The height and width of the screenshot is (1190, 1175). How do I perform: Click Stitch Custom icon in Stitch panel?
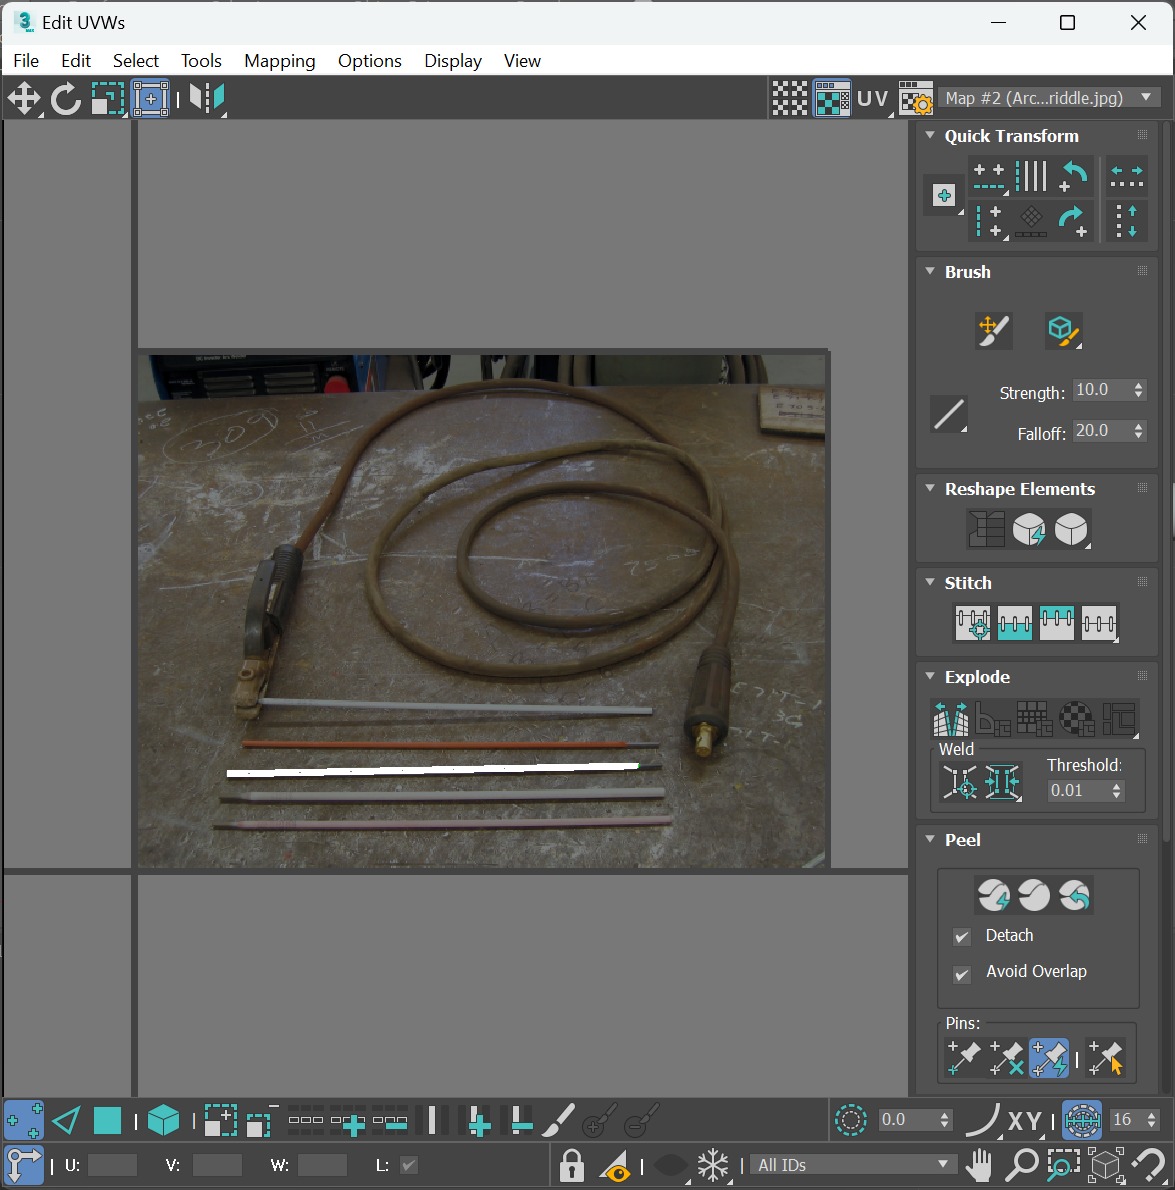click(x=1098, y=623)
